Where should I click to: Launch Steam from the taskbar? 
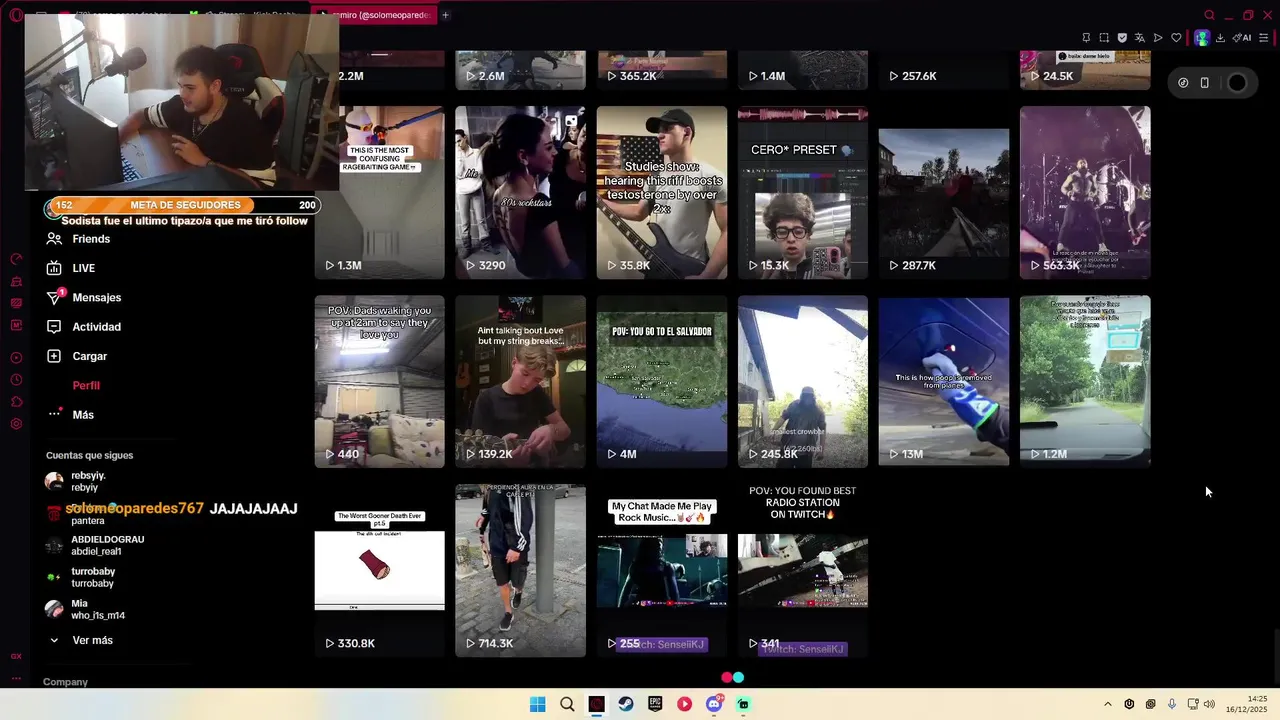pos(626,704)
